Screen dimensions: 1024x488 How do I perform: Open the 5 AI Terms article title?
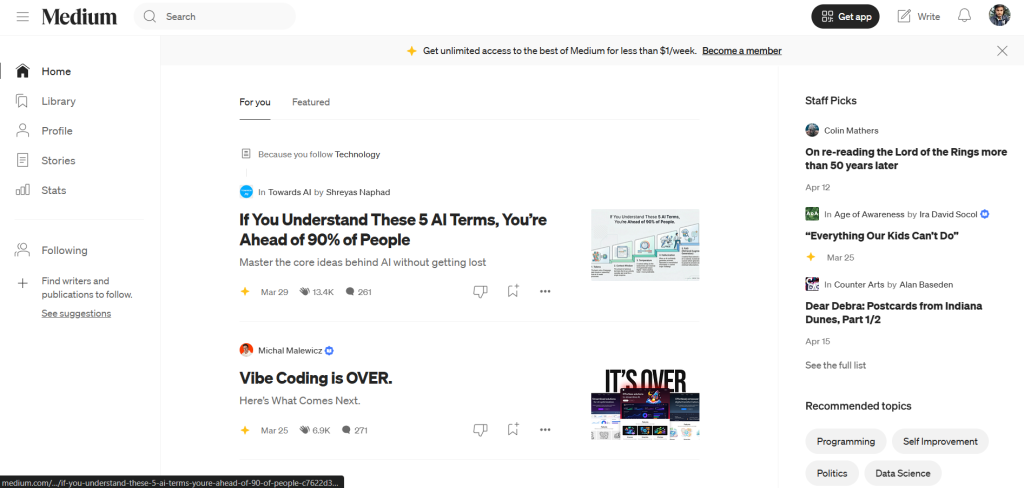click(x=393, y=229)
